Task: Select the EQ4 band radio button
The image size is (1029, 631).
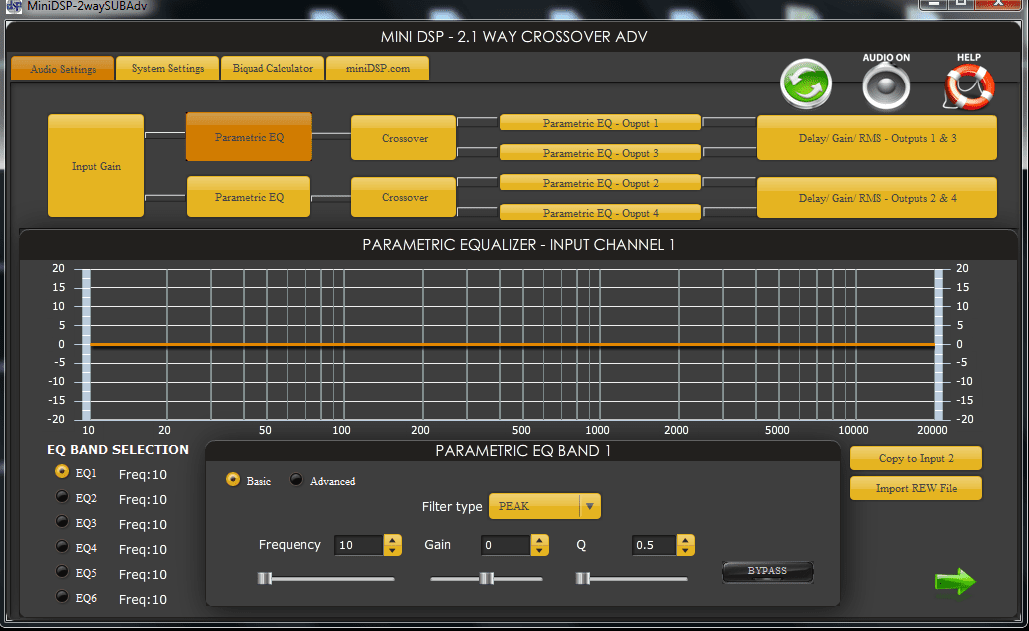Action: coord(62,546)
